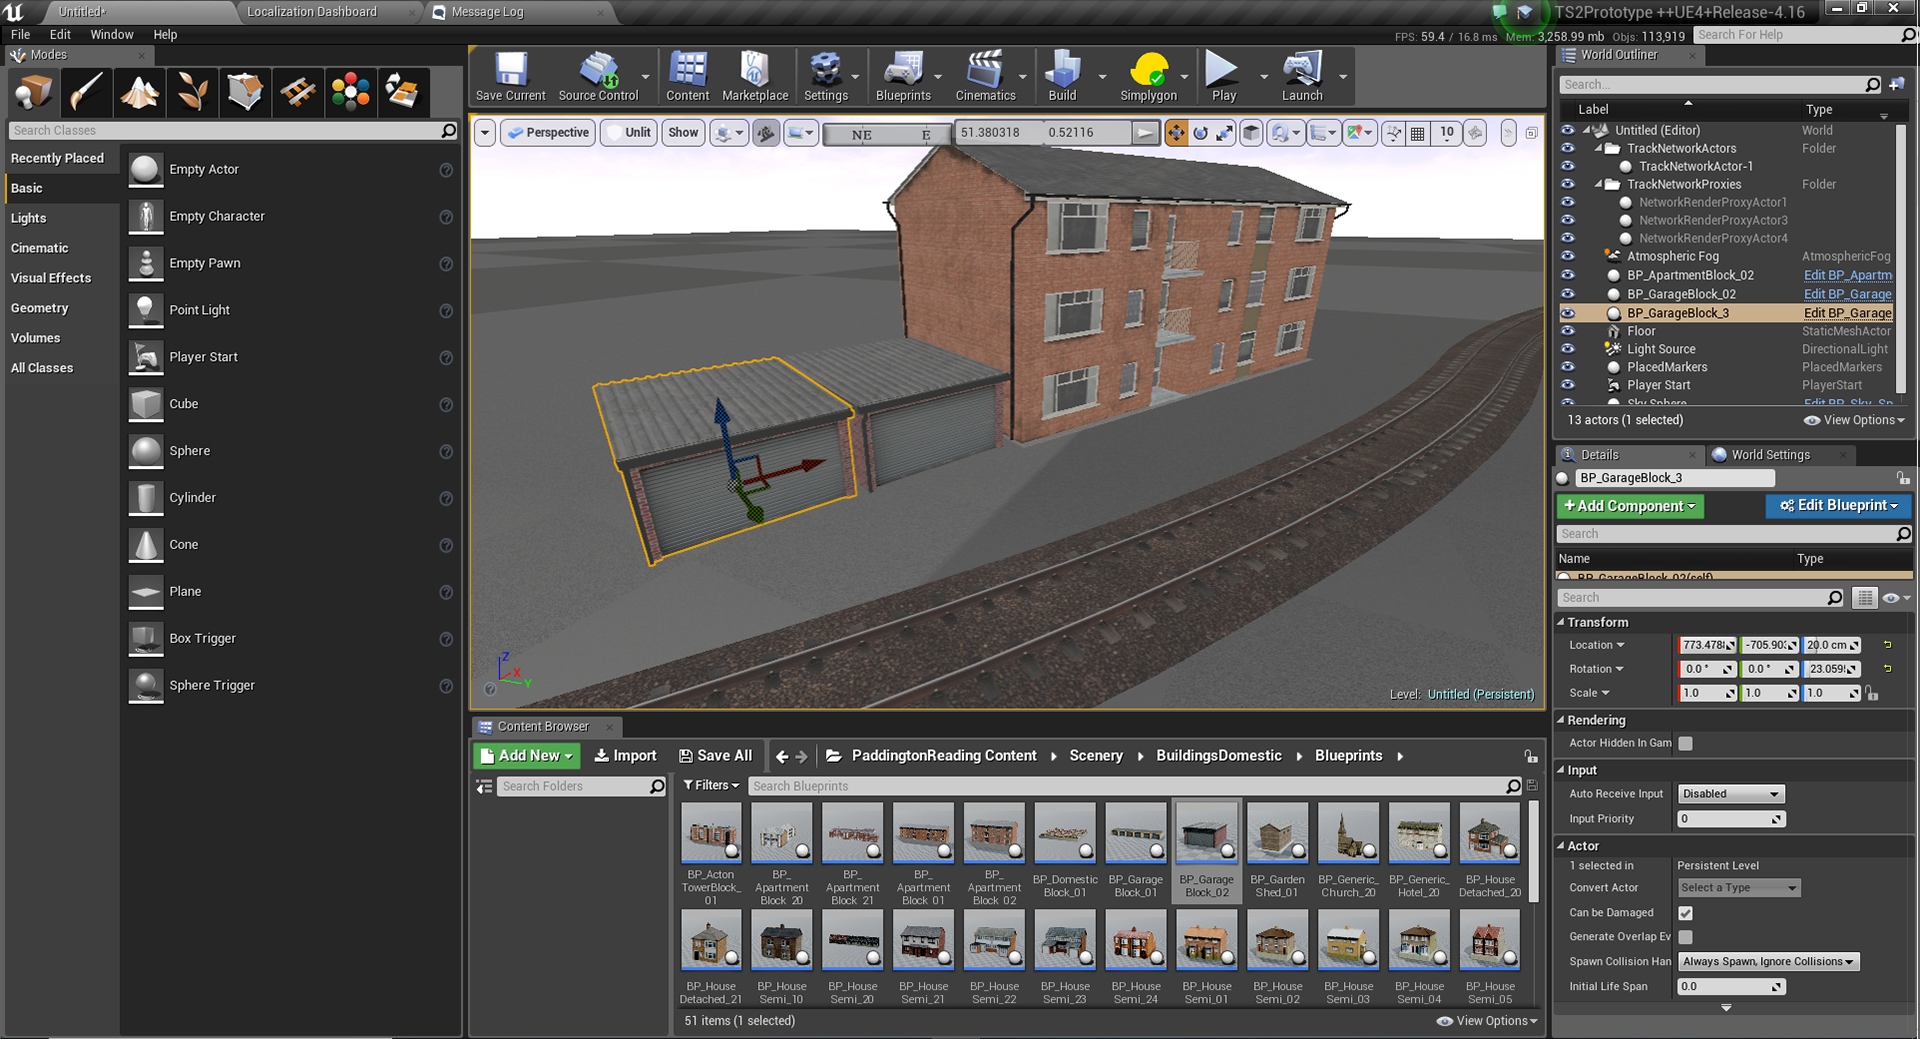Hide the Floor actor with eye icon
1920x1039 pixels.
(1567, 331)
